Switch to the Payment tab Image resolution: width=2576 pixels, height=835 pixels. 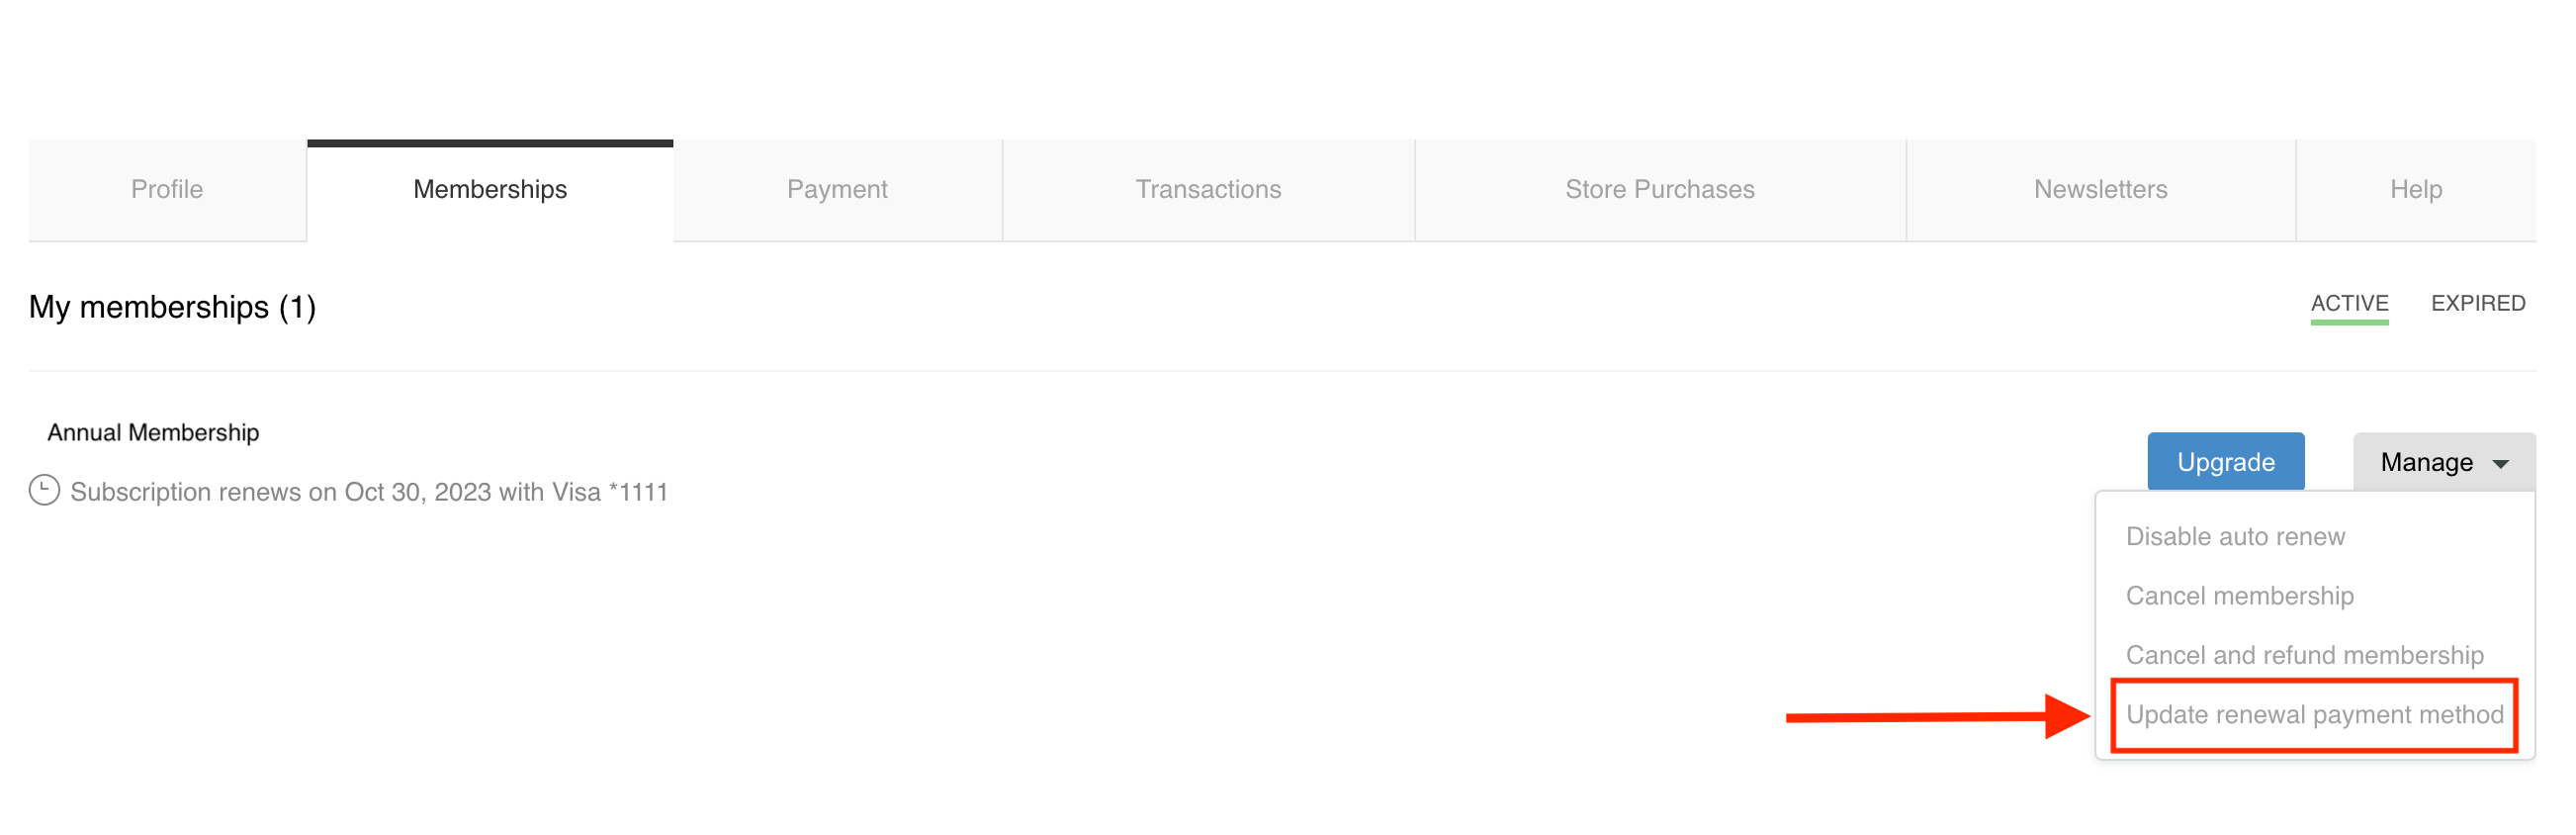(837, 189)
